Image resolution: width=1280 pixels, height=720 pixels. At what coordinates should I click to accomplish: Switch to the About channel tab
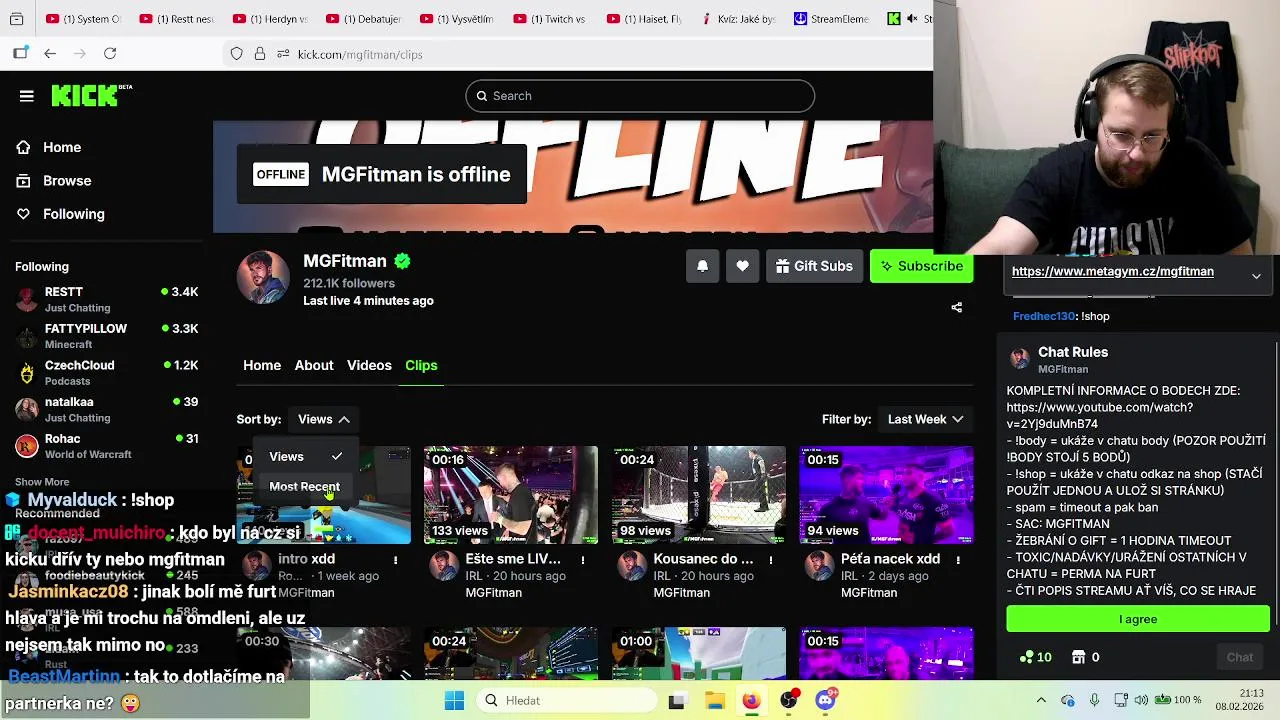(314, 366)
